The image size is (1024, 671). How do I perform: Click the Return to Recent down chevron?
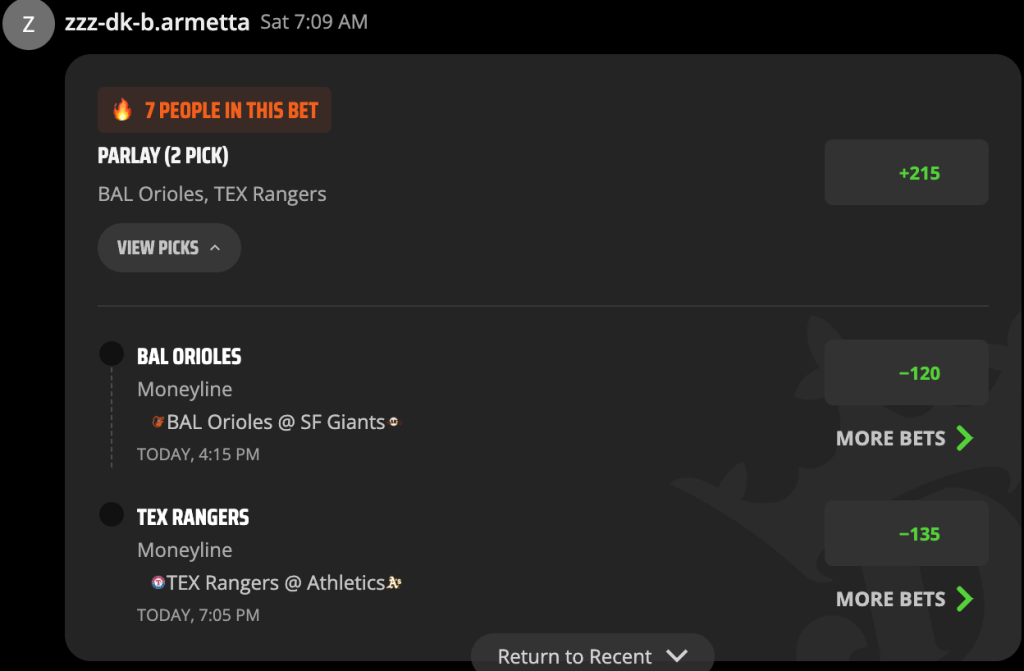tap(677, 655)
